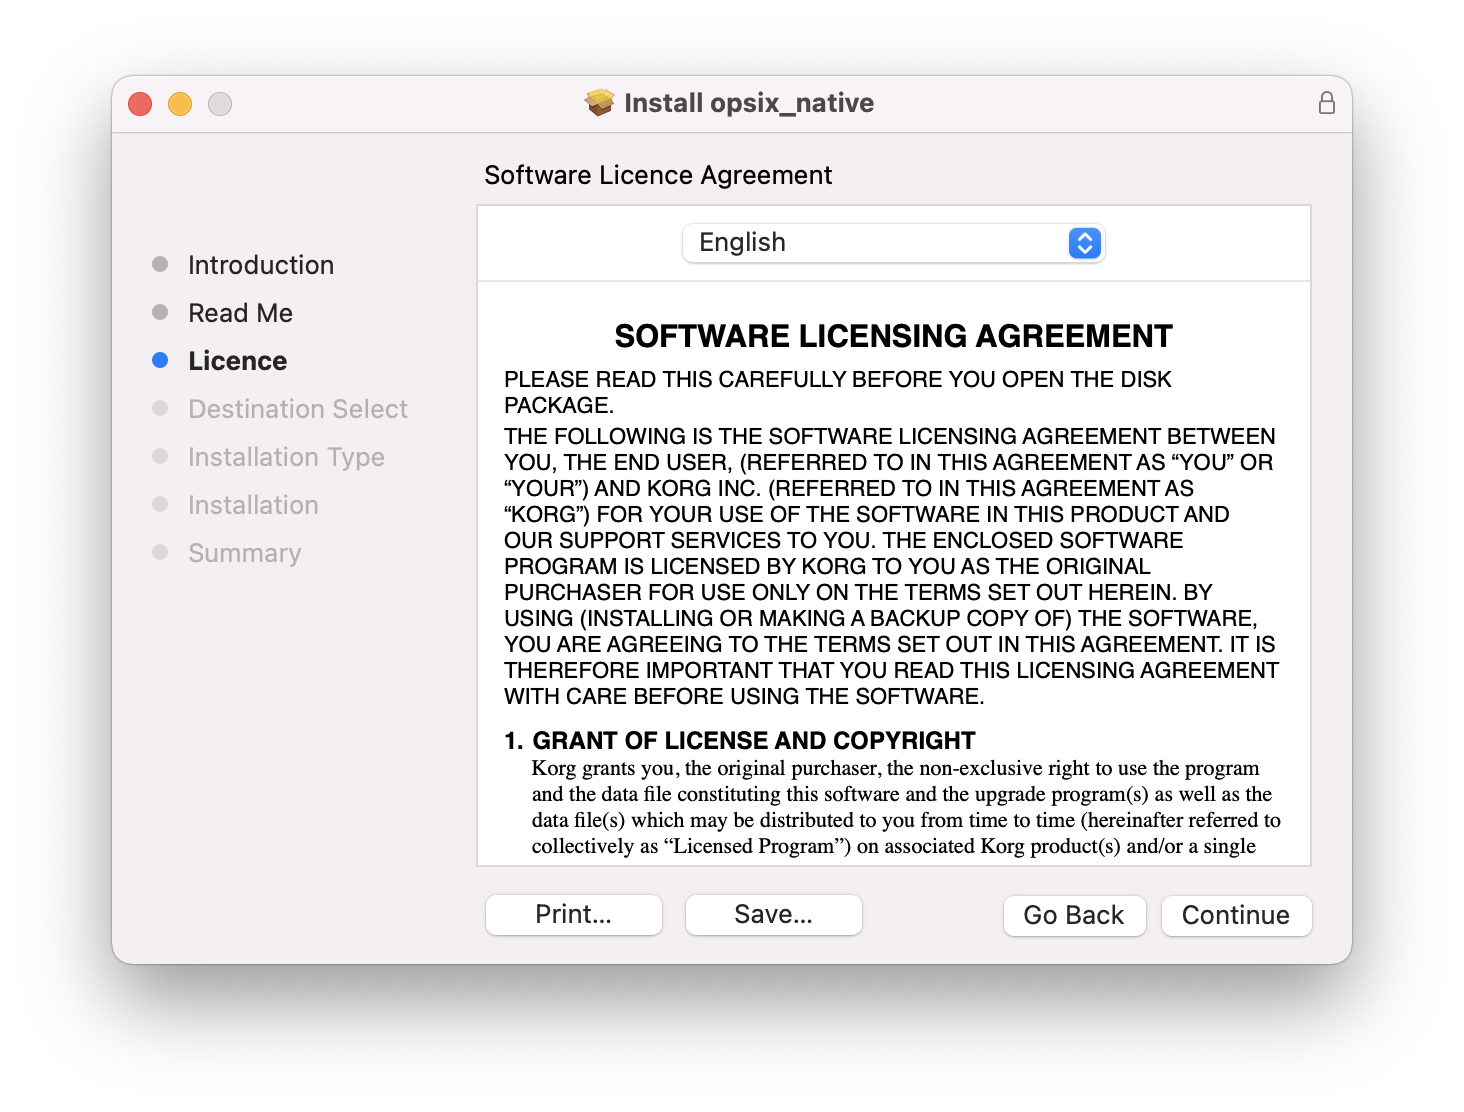Click the Destination Select step
The width and height of the screenshot is (1464, 1112).
(298, 409)
